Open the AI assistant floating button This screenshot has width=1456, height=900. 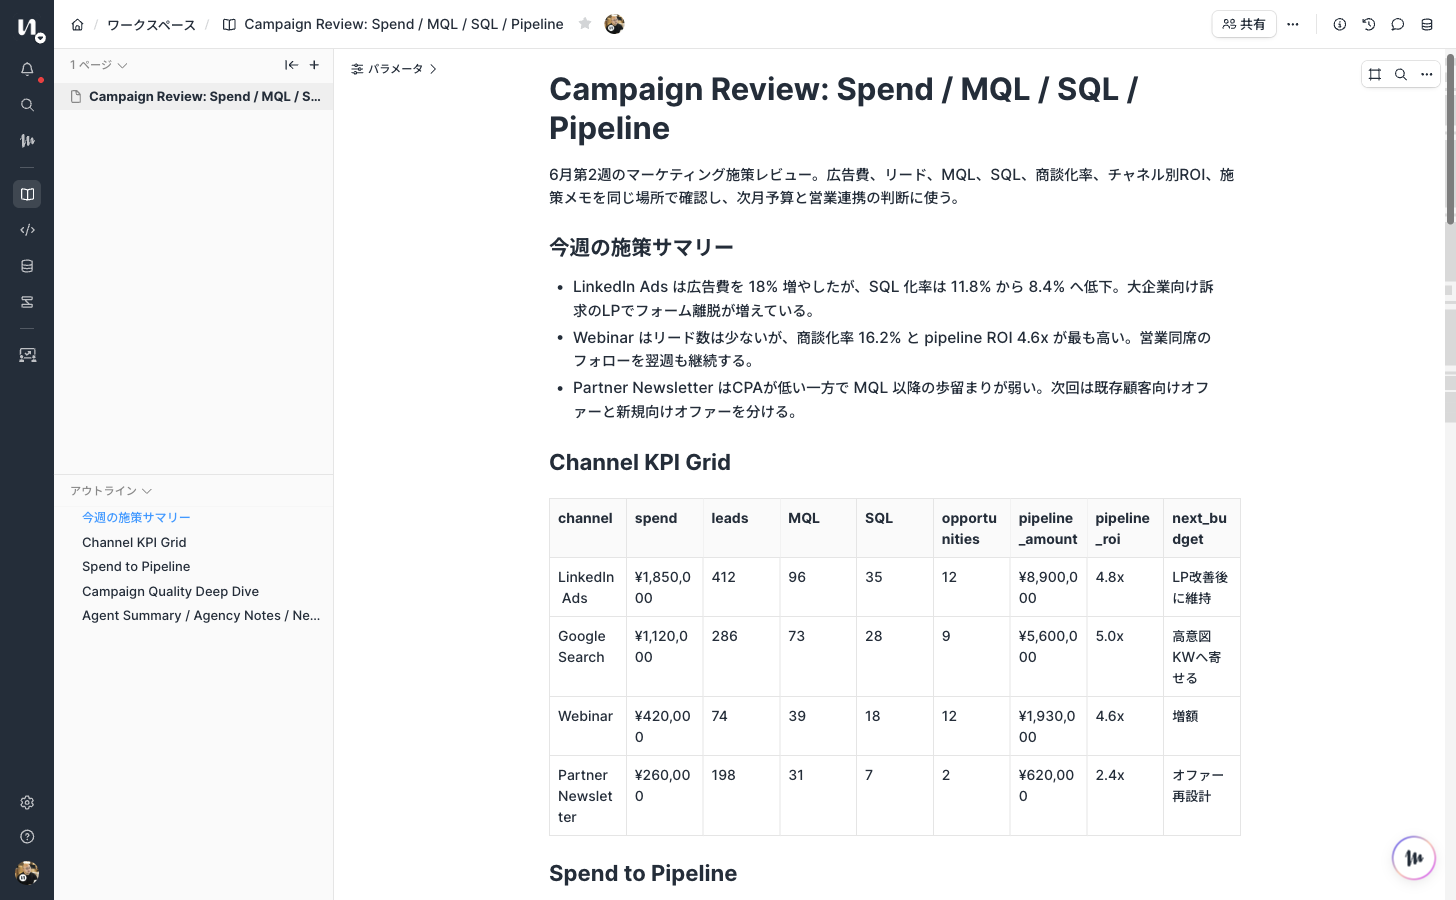click(x=1414, y=858)
